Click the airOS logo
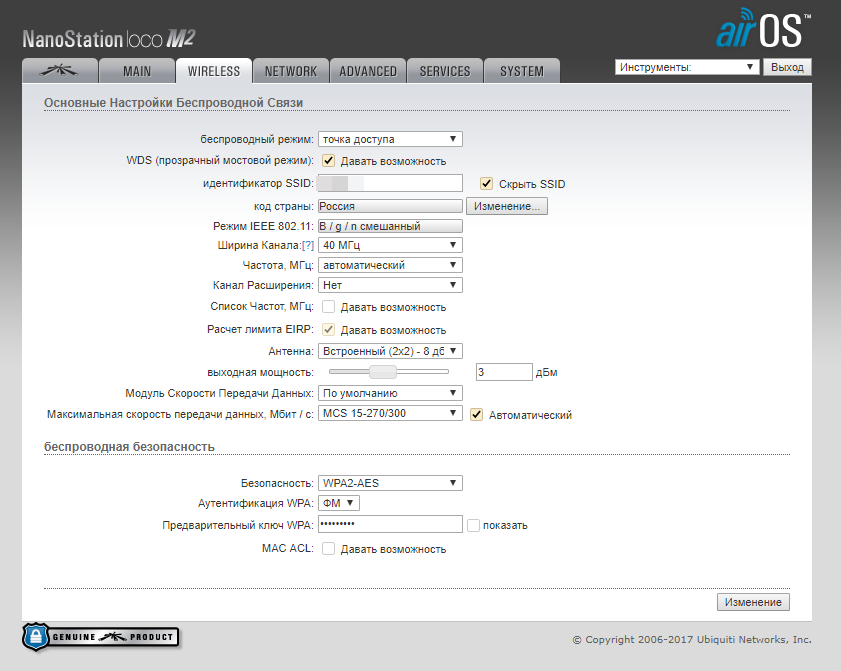The image size is (841, 671). [x=763, y=28]
